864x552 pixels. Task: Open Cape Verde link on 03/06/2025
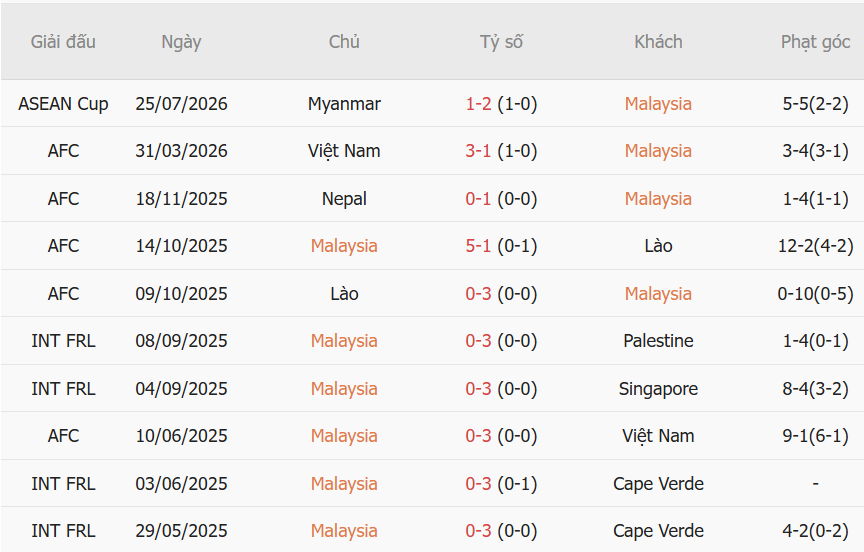pyautogui.click(x=658, y=484)
